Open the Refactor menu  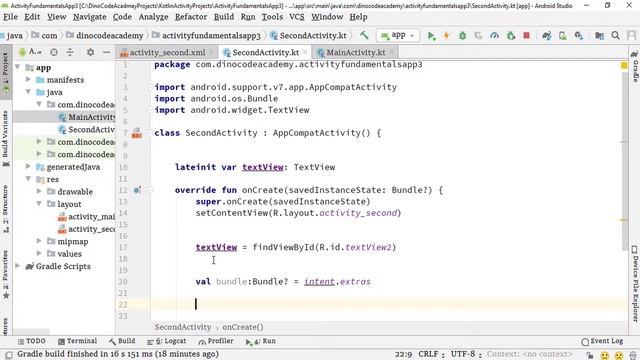click(191, 17)
